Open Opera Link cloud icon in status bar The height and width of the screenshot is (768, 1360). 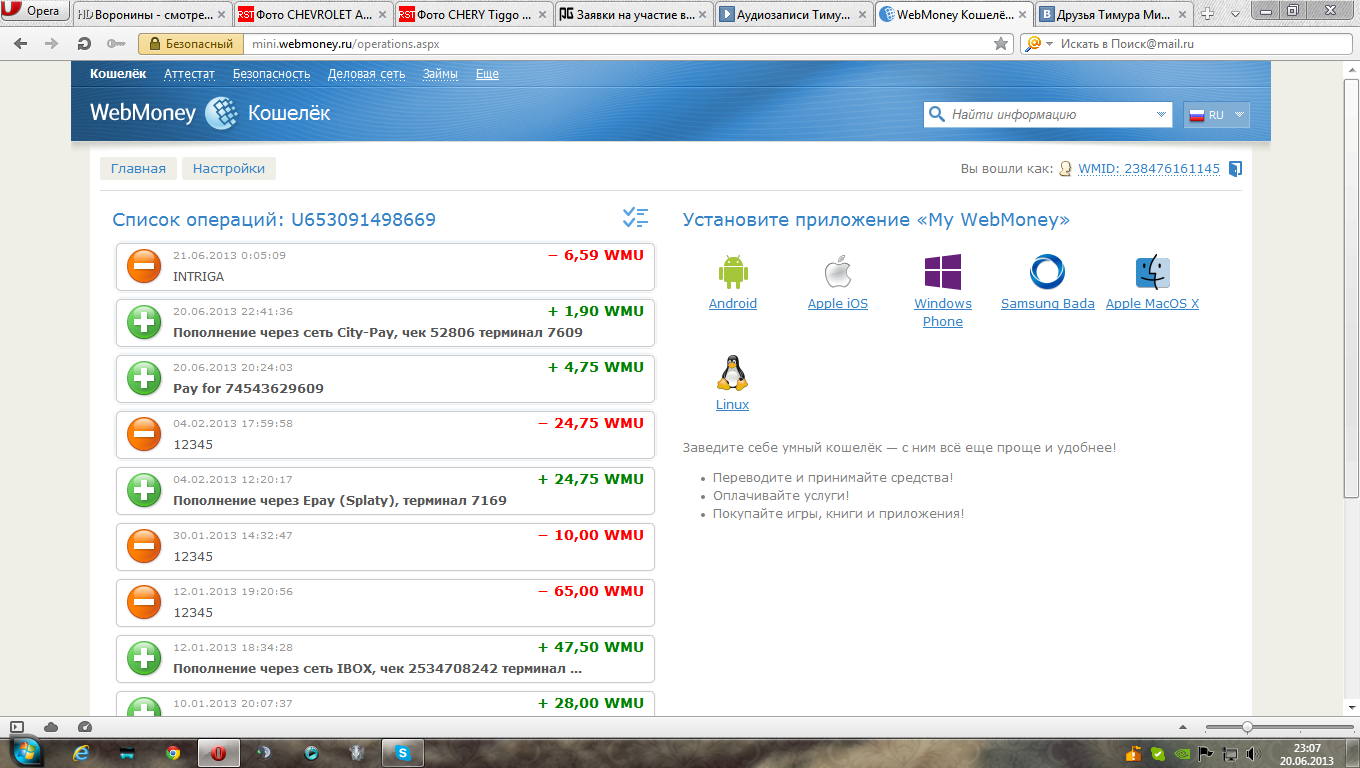click(51, 727)
